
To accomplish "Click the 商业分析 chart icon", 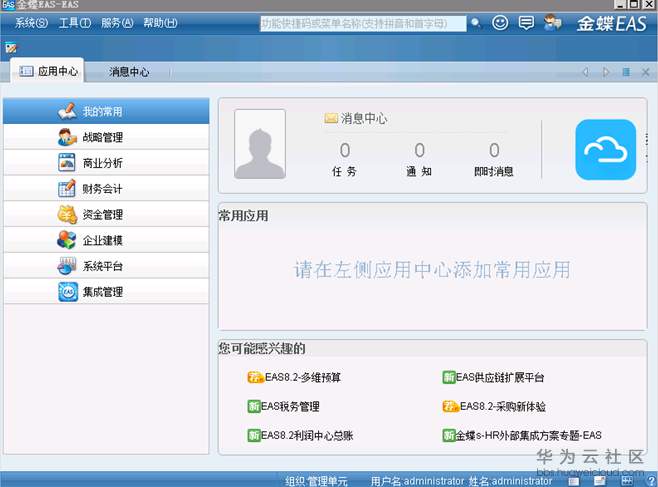I will coord(67,163).
